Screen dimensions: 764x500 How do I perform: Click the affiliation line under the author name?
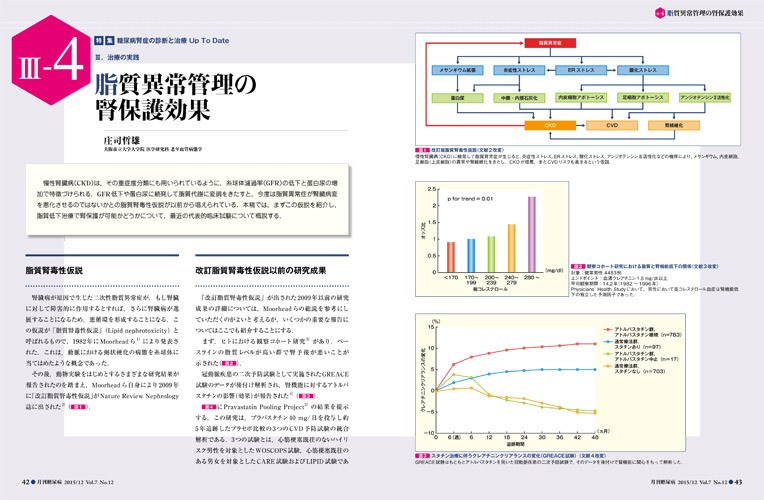153,149
